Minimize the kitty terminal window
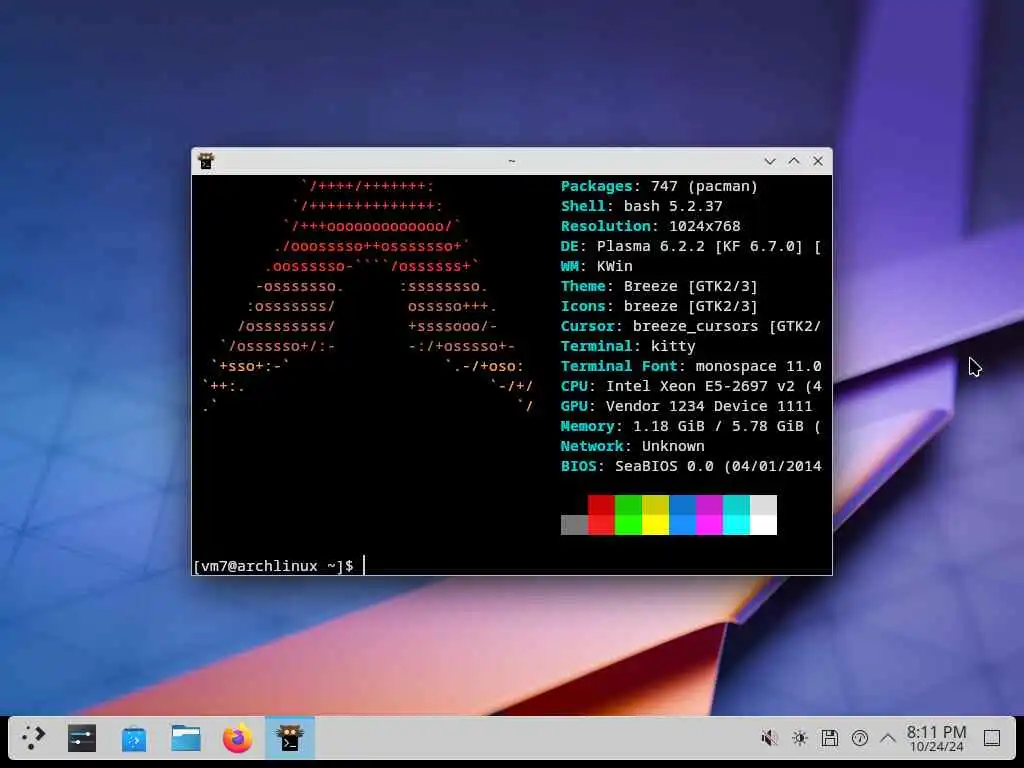Screen dimensions: 1024x768 [x=770, y=161]
